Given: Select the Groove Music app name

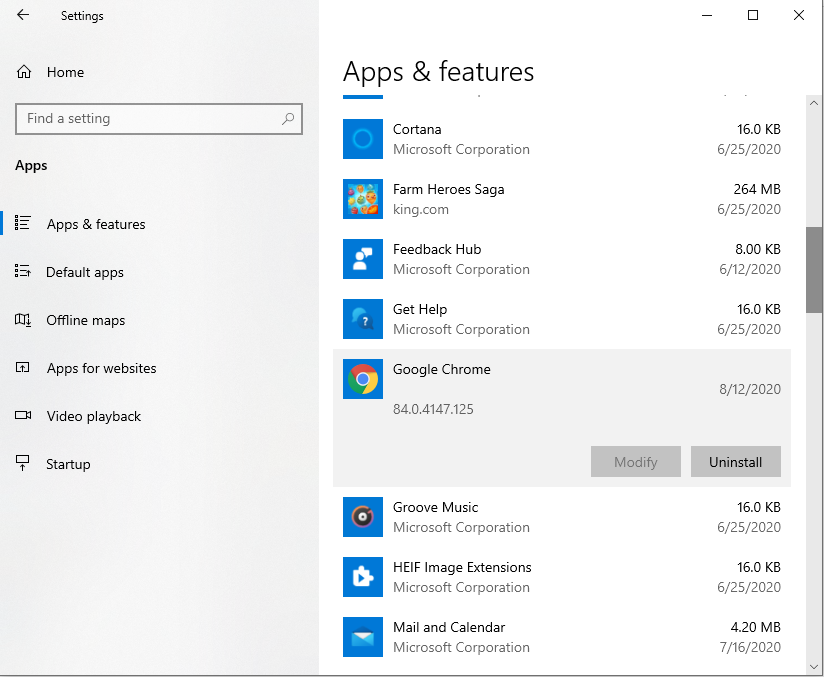Looking at the screenshot, I should click(436, 507).
